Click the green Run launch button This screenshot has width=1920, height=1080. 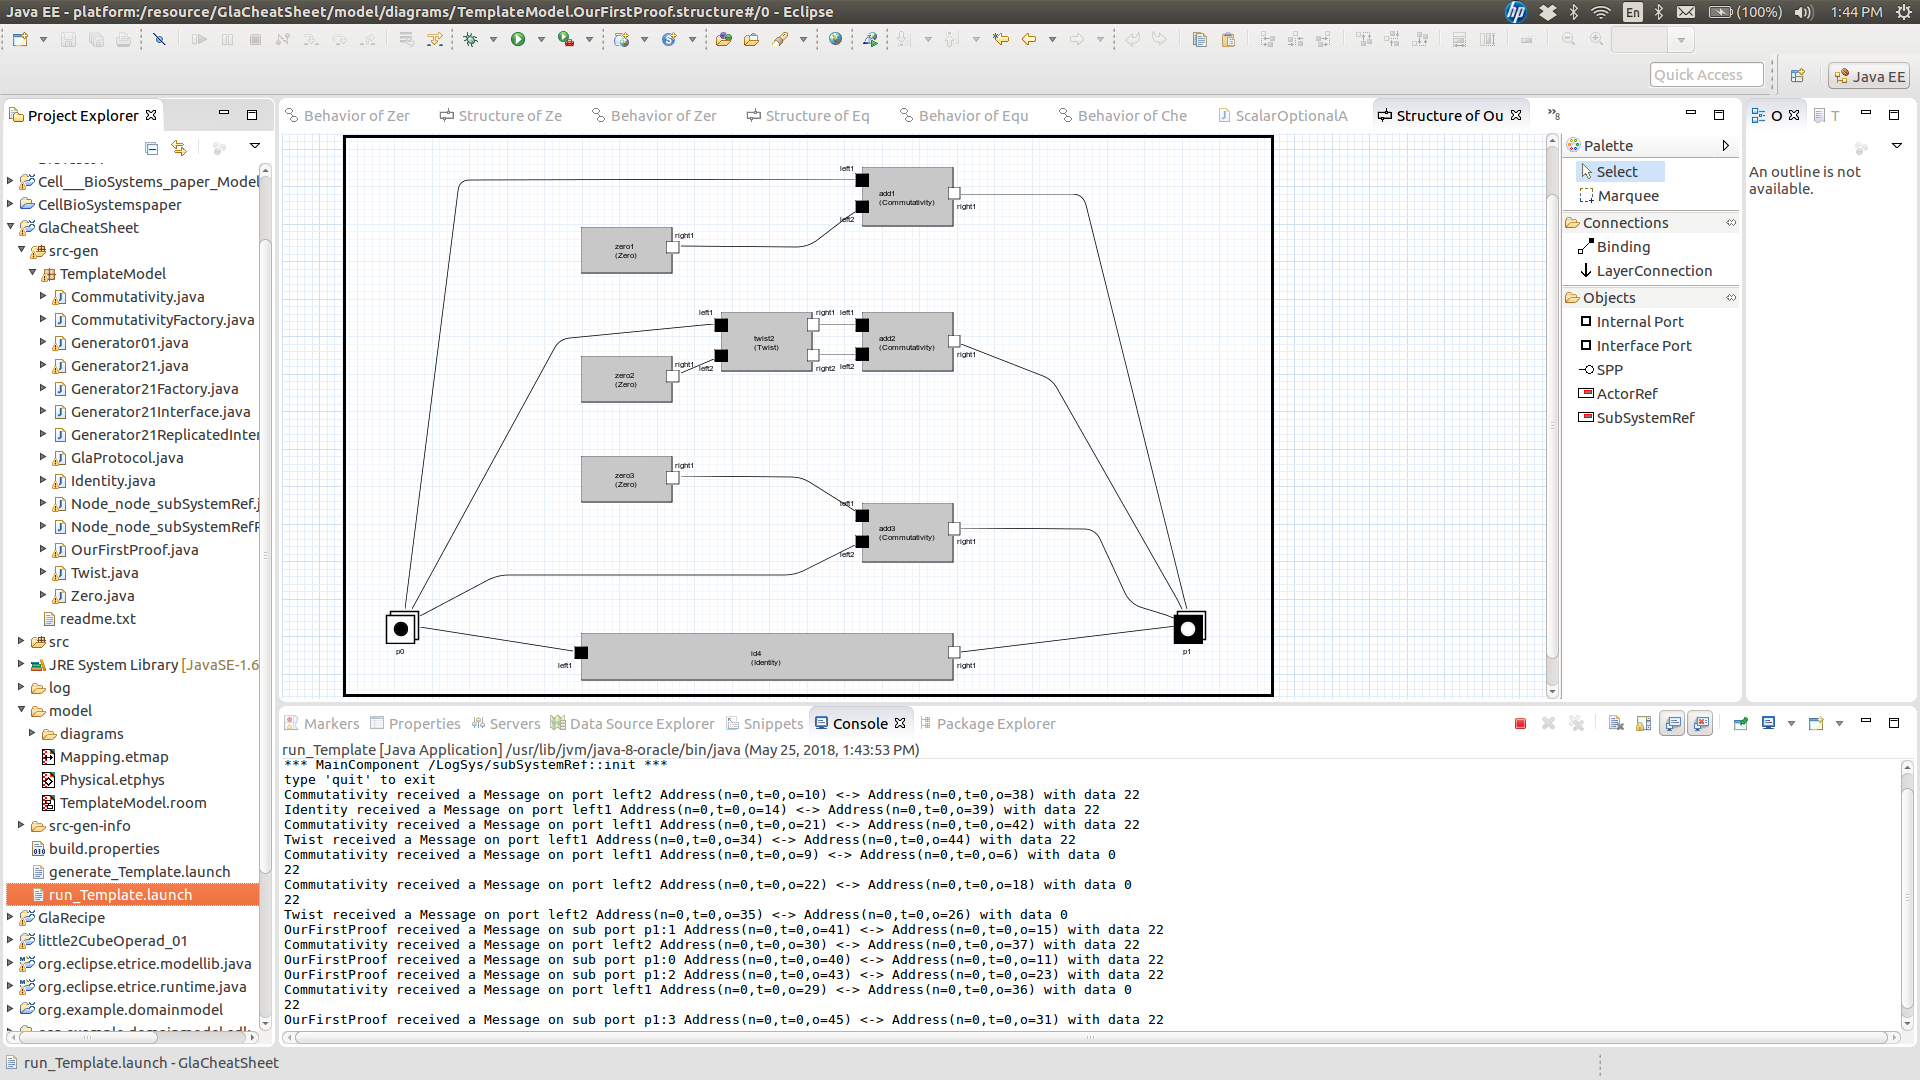click(x=518, y=40)
